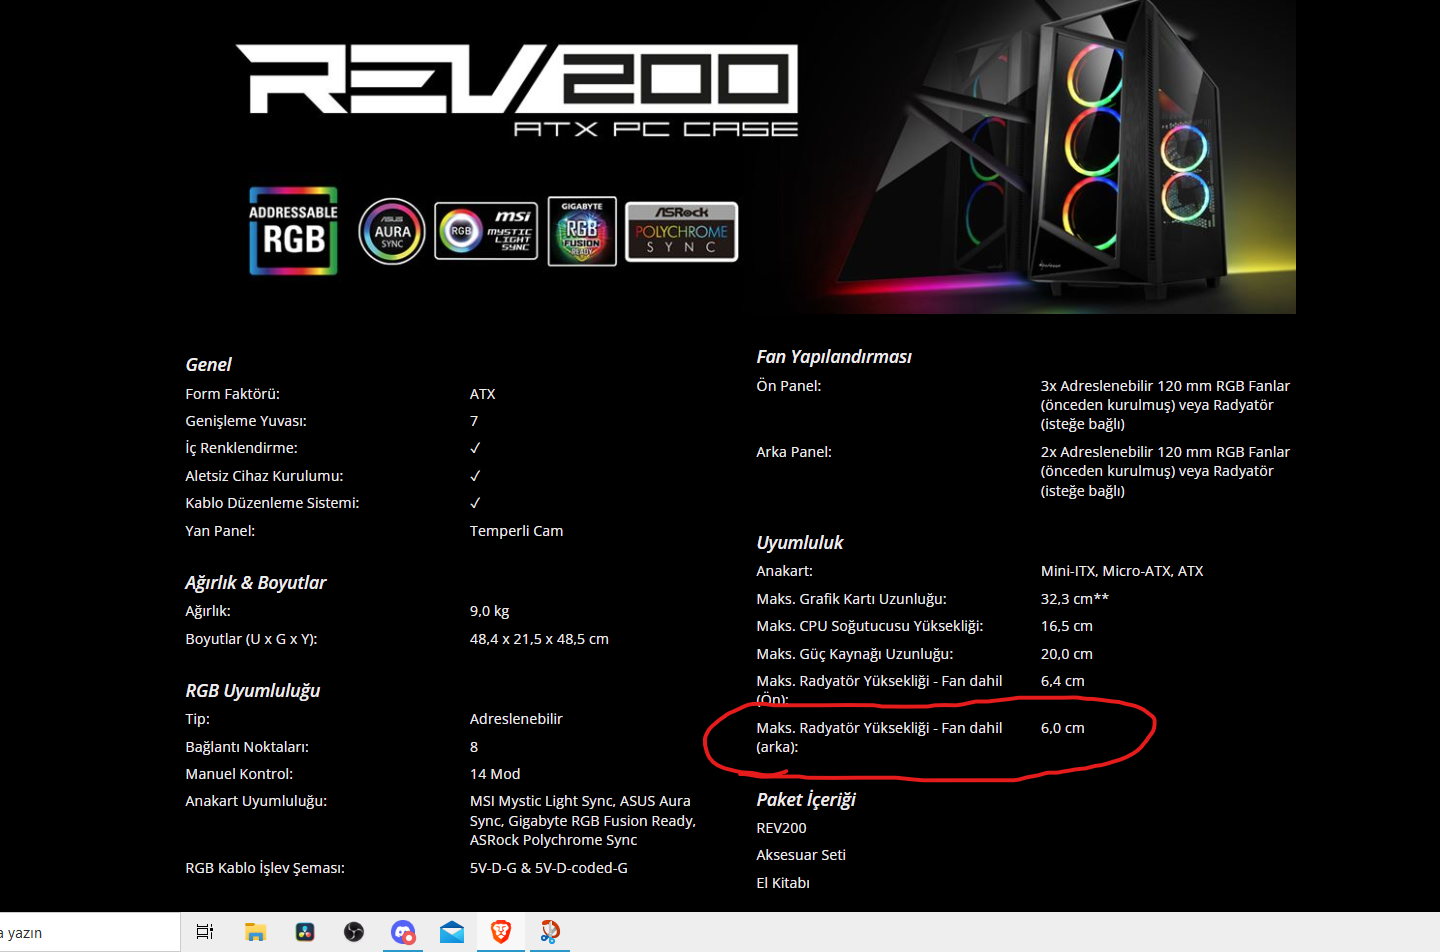Click the Windows search box in the taskbar
This screenshot has height=952, width=1440.
(x=90, y=932)
